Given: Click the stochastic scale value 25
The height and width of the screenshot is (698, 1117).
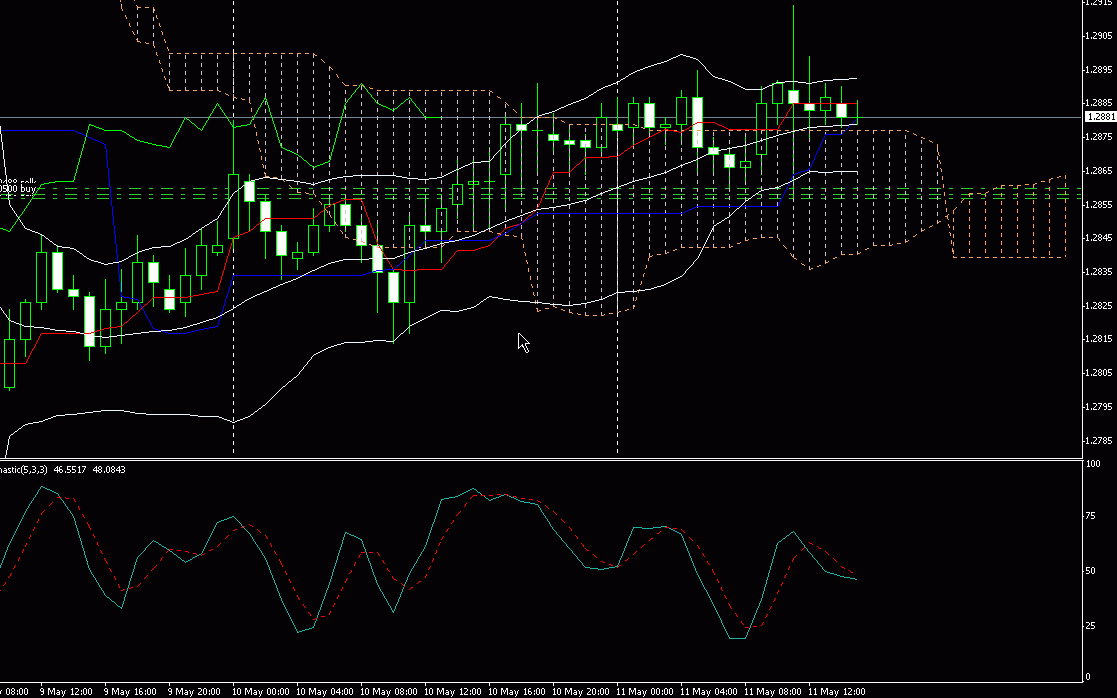Looking at the screenshot, I should coord(1091,625).
